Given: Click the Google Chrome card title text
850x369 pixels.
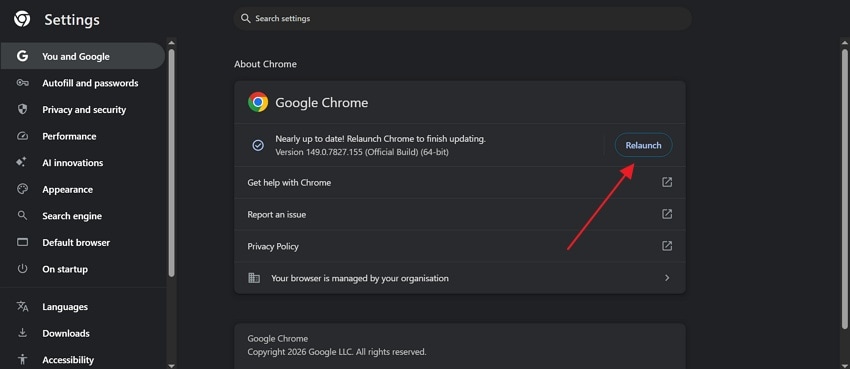Looking at the screenshot, I should click(321, 102).
